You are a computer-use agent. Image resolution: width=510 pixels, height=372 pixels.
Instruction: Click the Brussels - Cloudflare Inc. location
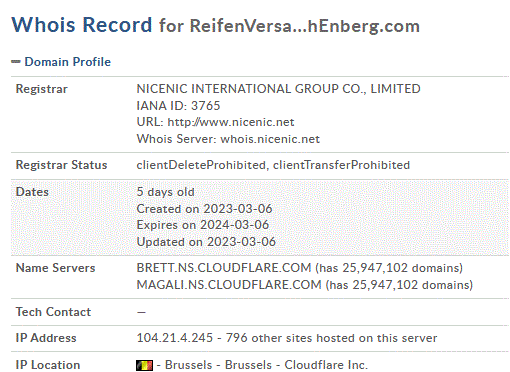tap(266, 365)
